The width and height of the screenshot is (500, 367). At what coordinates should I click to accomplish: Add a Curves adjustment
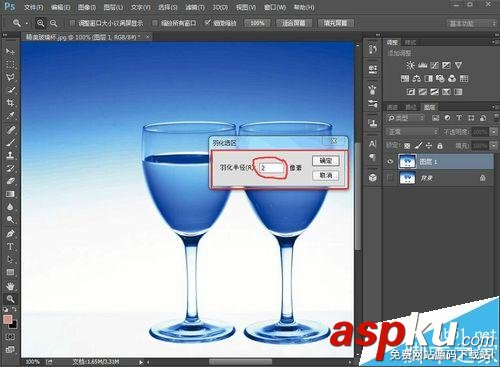[434, 65]
